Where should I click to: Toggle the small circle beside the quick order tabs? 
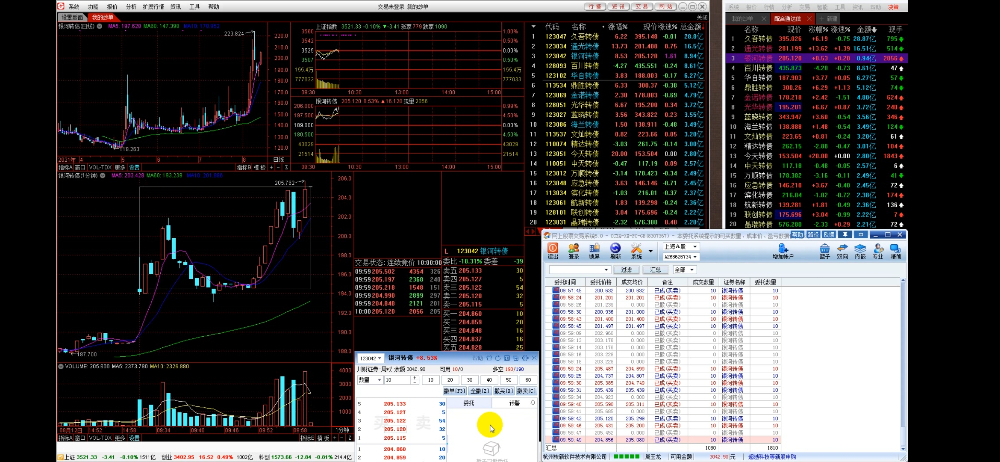533,403
